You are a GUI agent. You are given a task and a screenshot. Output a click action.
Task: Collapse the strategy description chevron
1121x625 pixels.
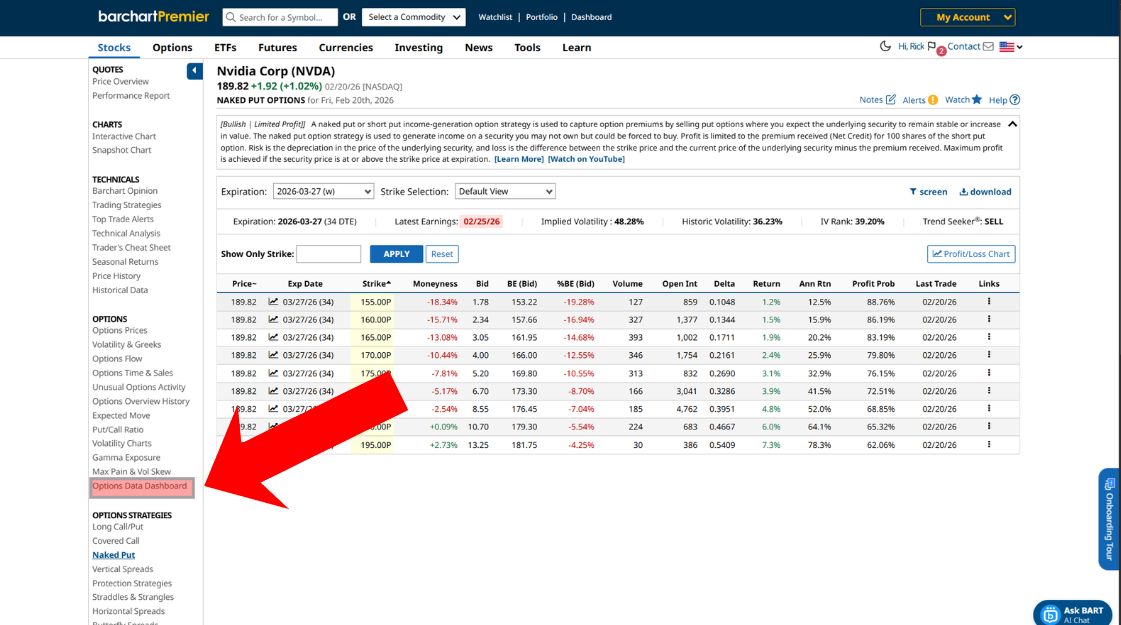(x=1012, y=124)
